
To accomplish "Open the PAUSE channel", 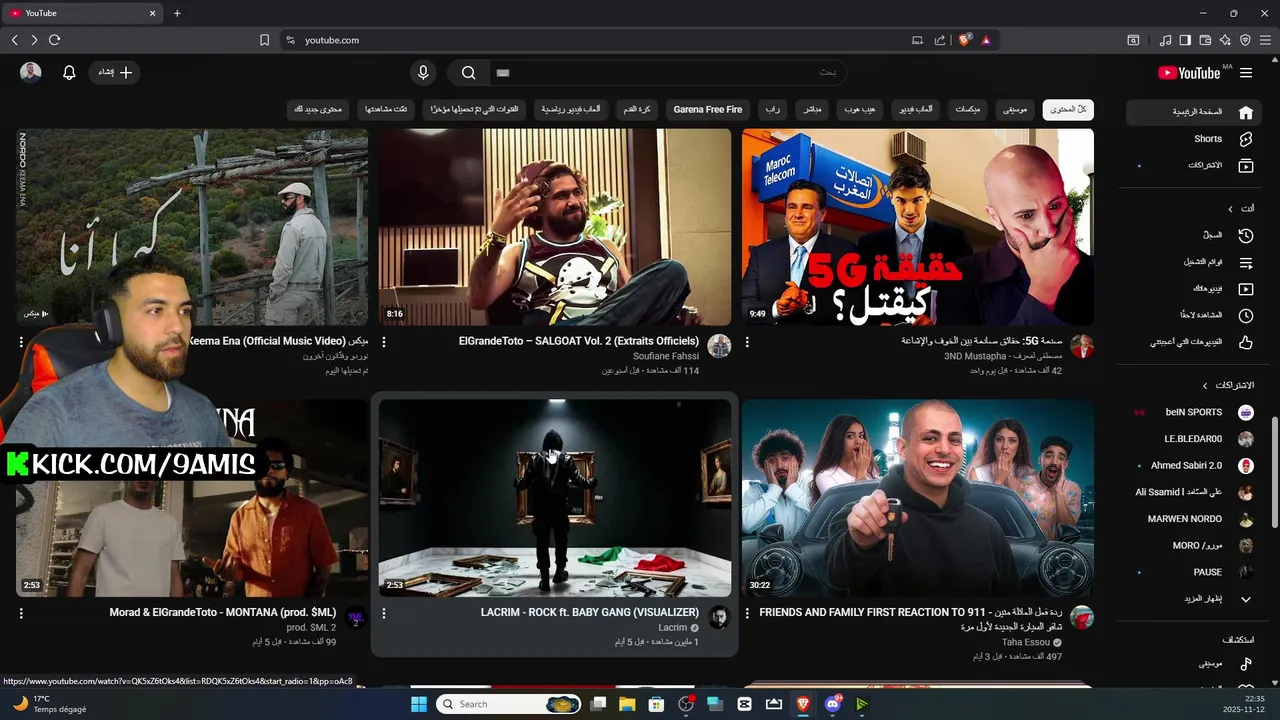I will [1192, 572].
